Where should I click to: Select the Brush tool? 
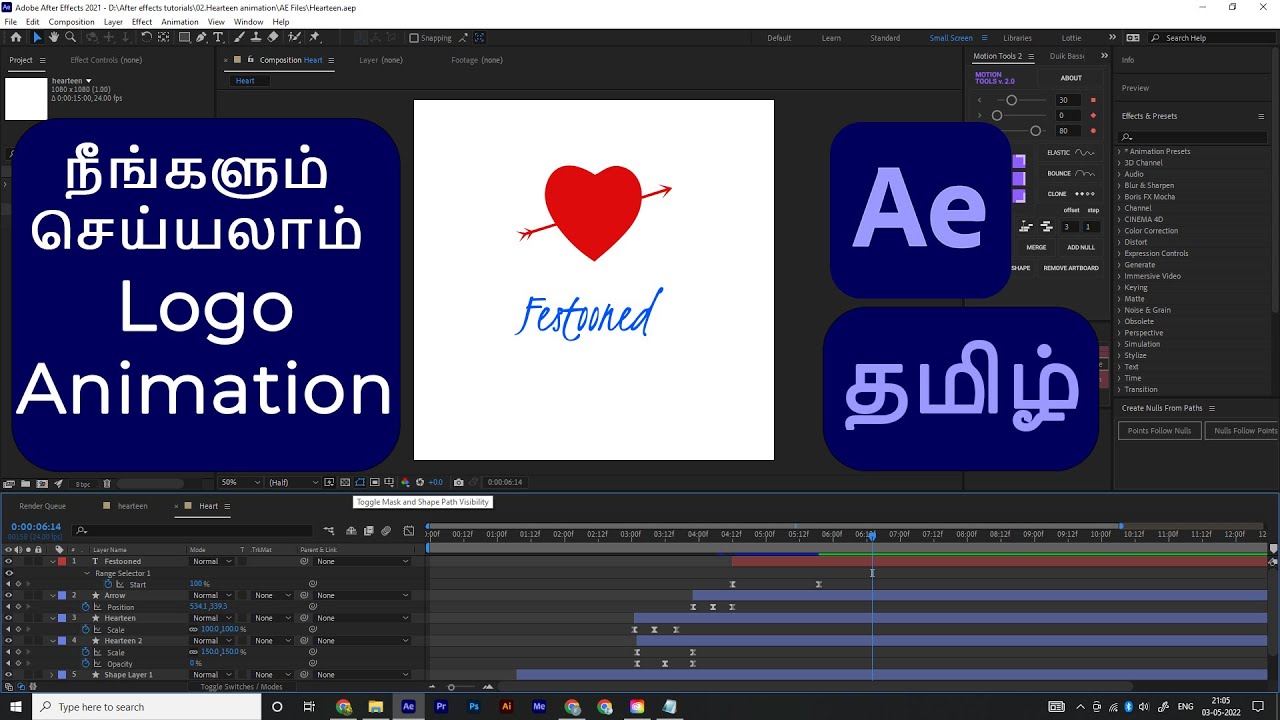point(238,37)
